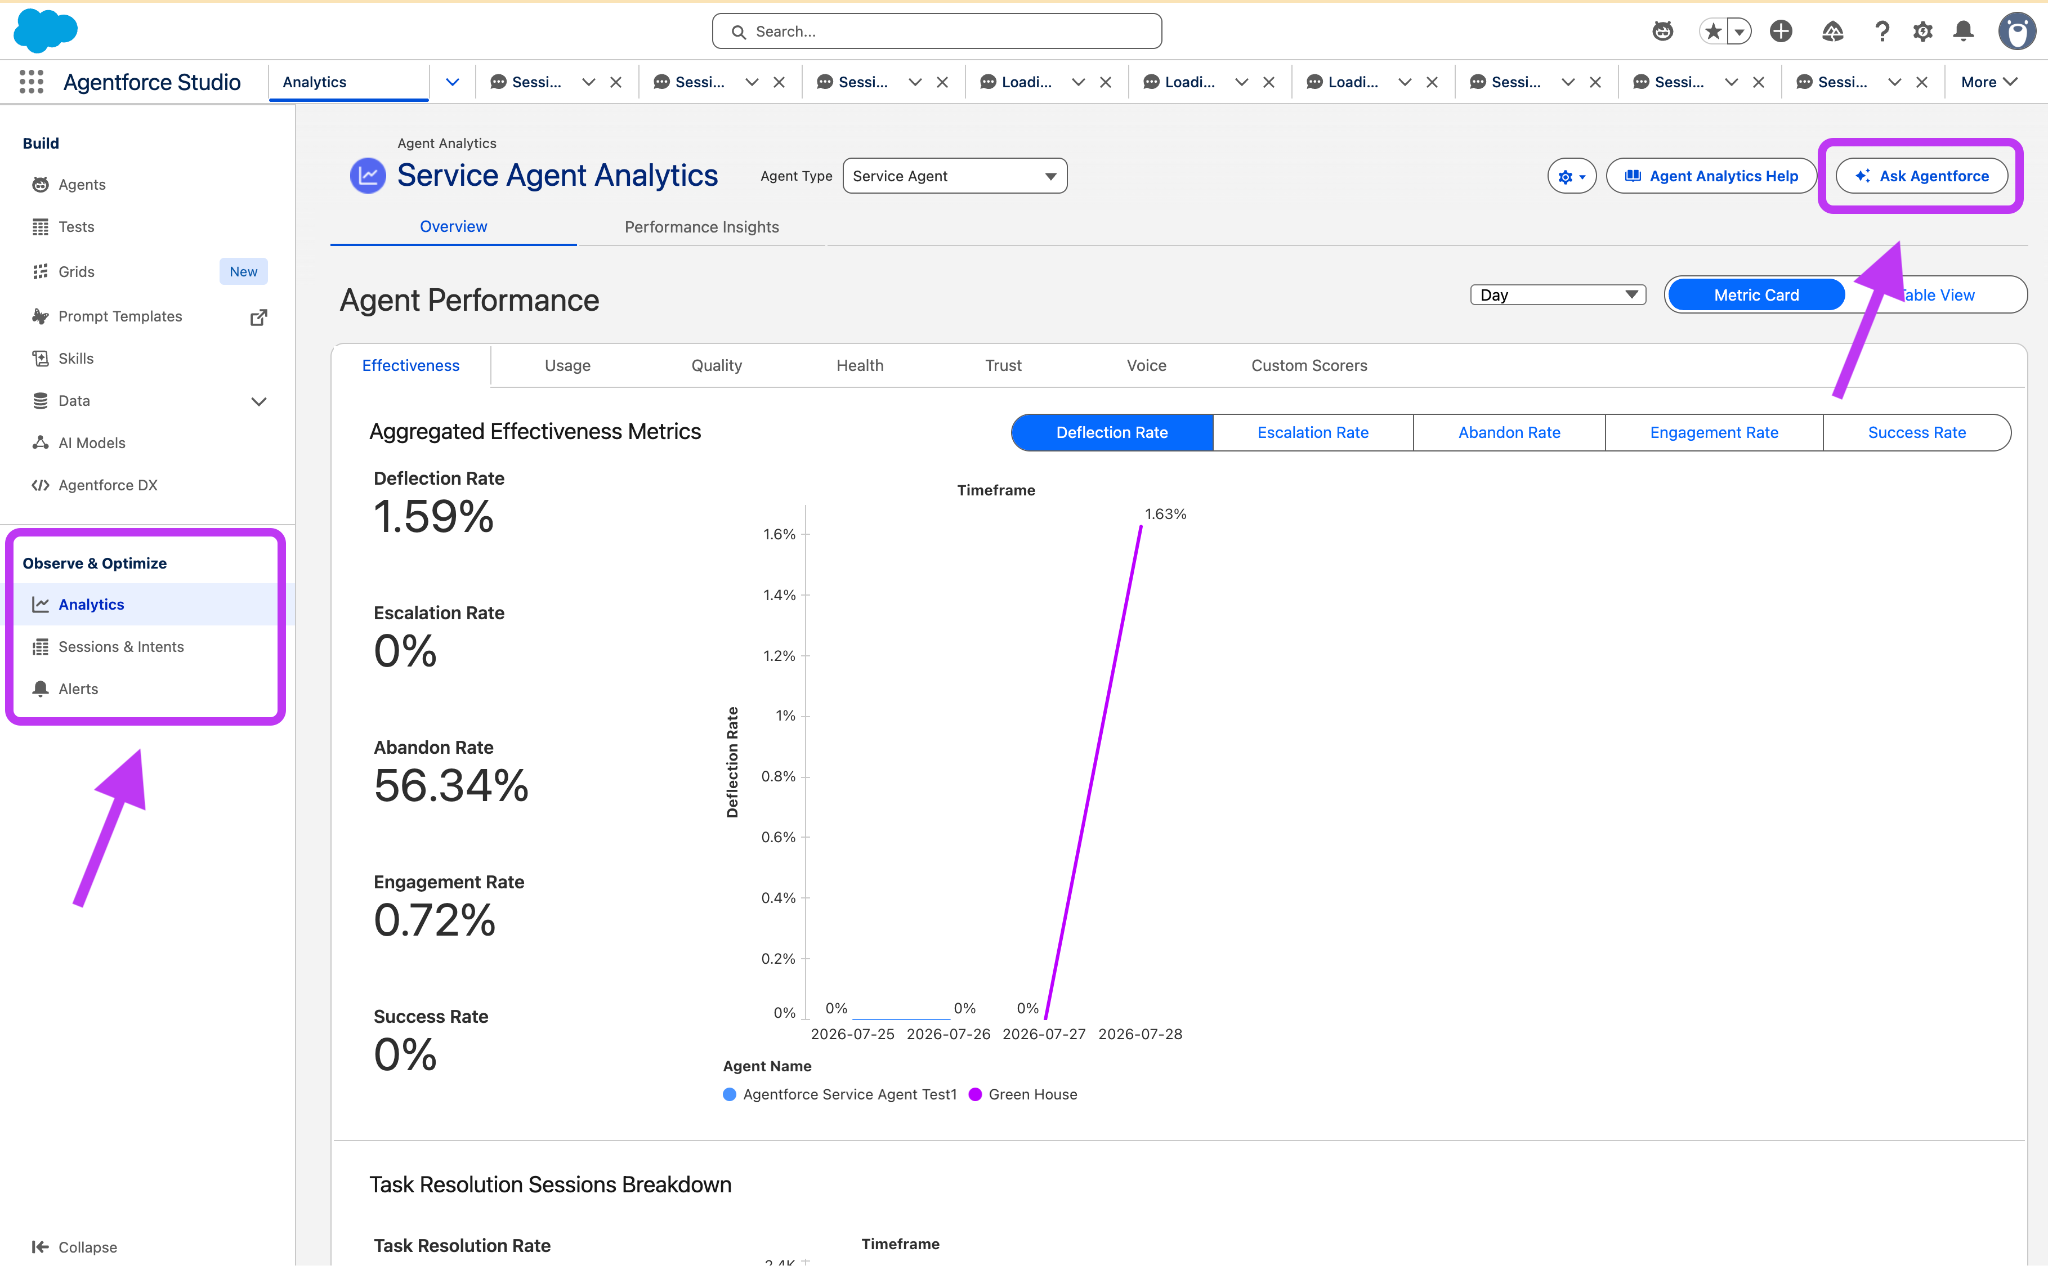Click the New badge next to Grids

coord(243,272)
